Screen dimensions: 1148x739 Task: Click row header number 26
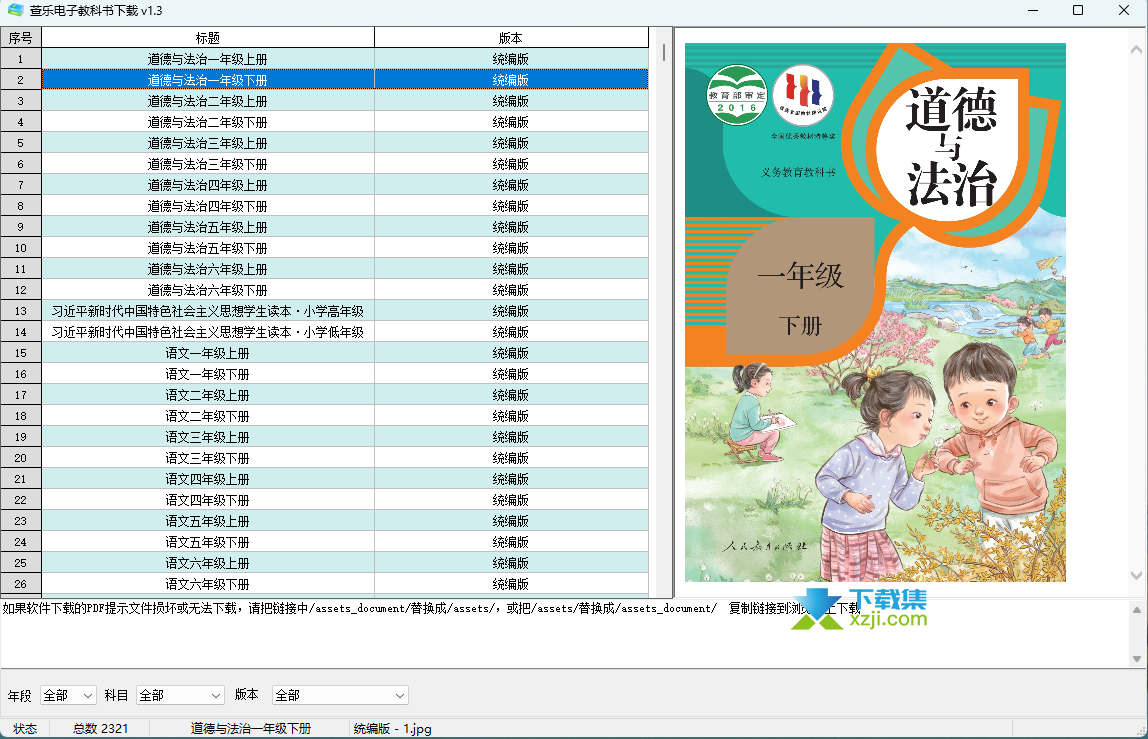[20, 584]
